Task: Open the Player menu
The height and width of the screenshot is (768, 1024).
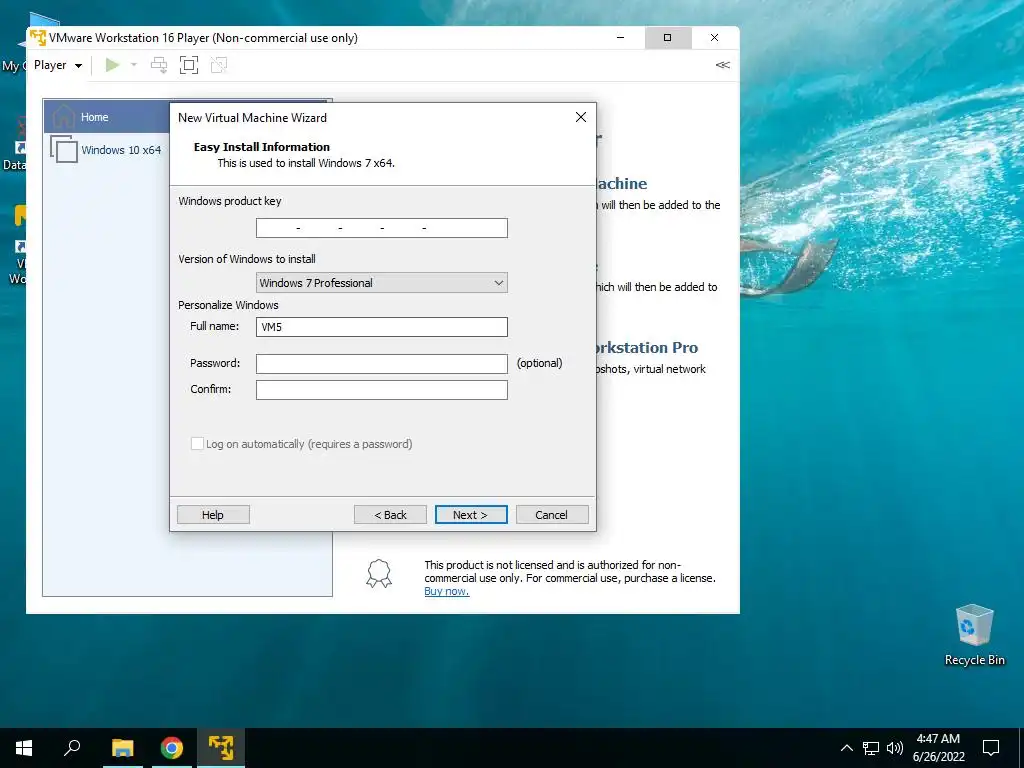Action: pos(57,65)
